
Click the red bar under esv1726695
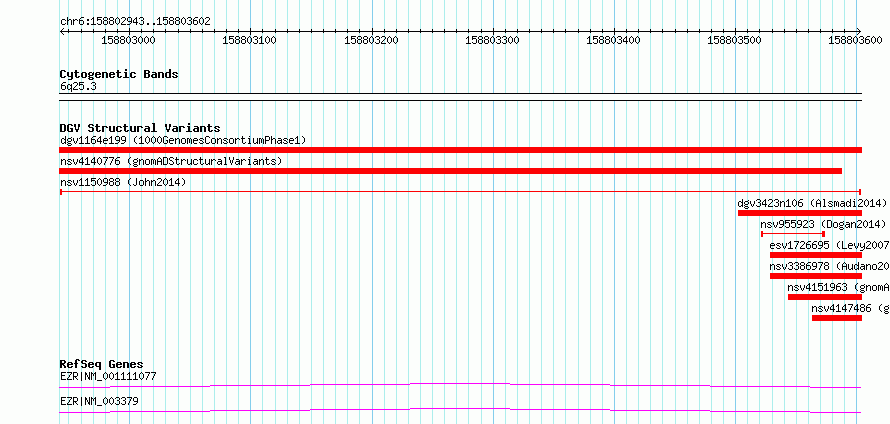click(x=816, y=255)
